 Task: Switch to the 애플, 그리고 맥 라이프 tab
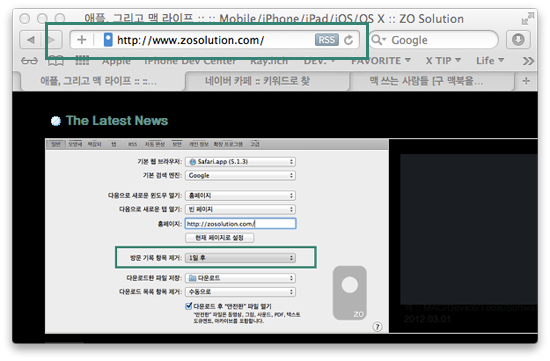pos(99,81)
